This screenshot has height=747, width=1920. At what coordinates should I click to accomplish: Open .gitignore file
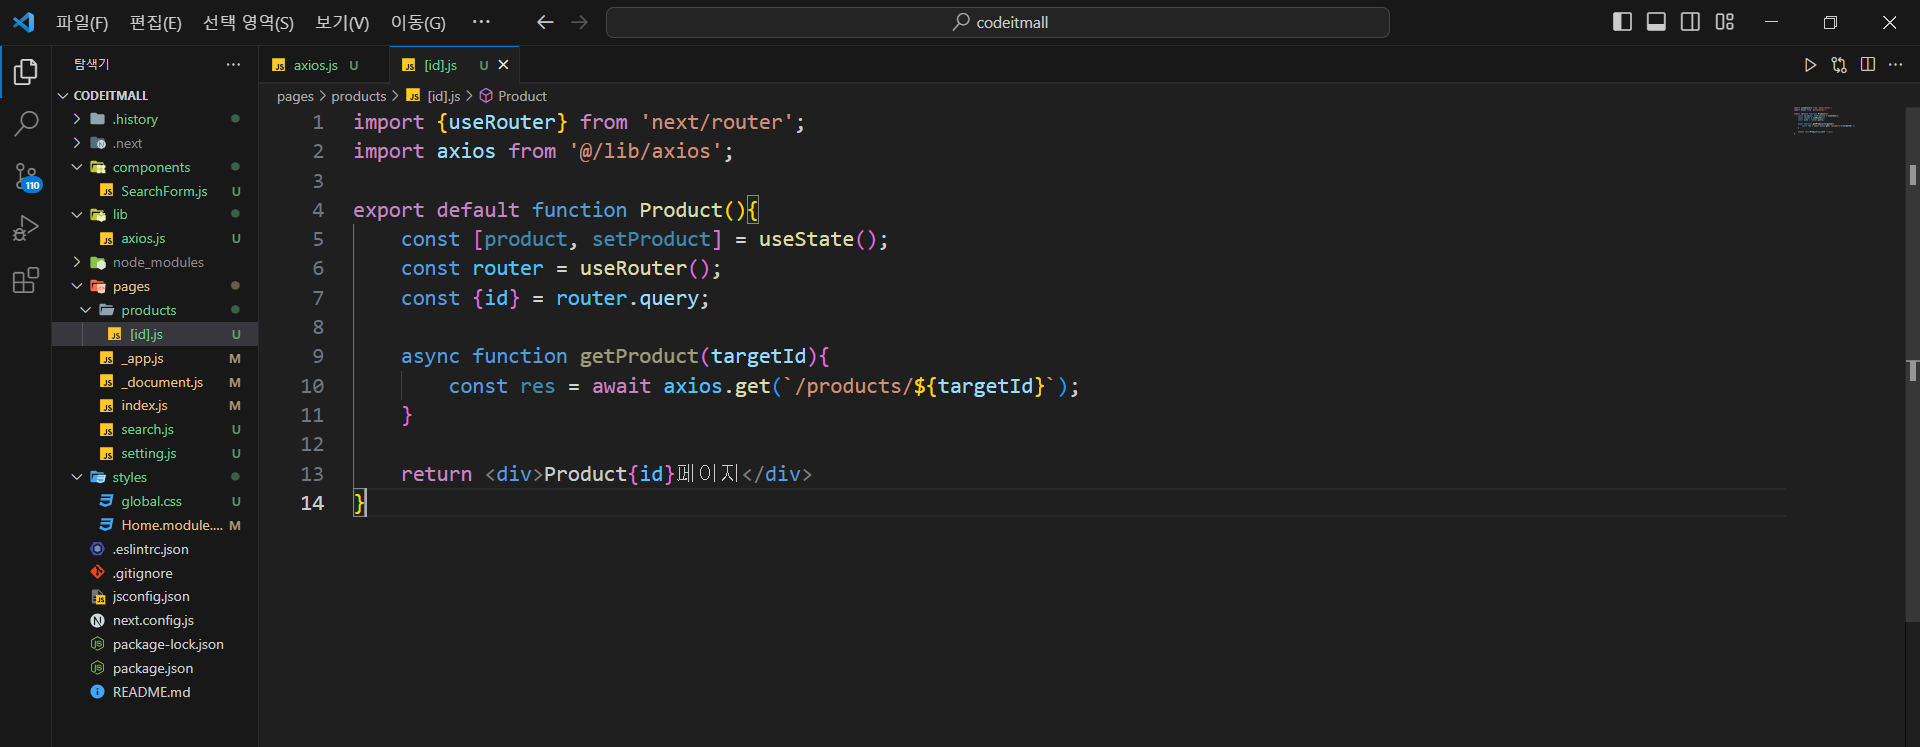point(155,573)
